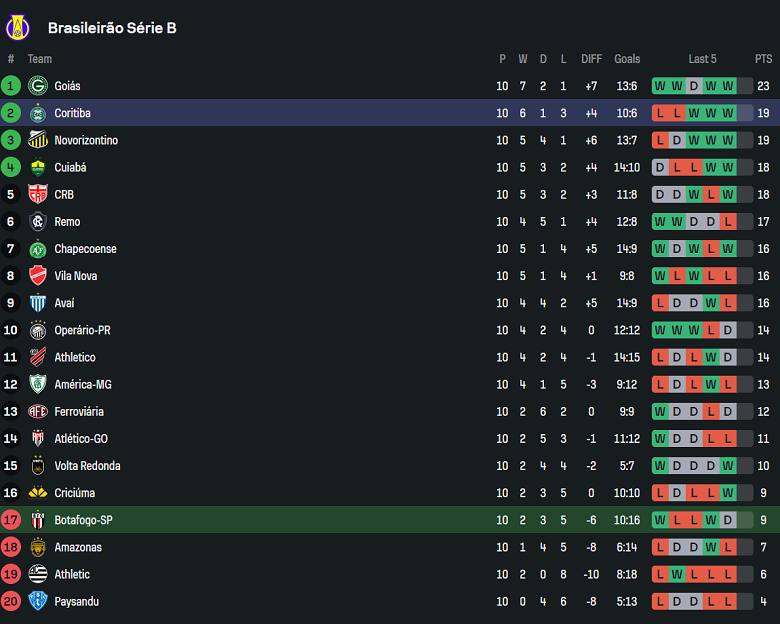Click the Athletico team badge icon
This screenshot has height=624, width=780.
point(38,357)
